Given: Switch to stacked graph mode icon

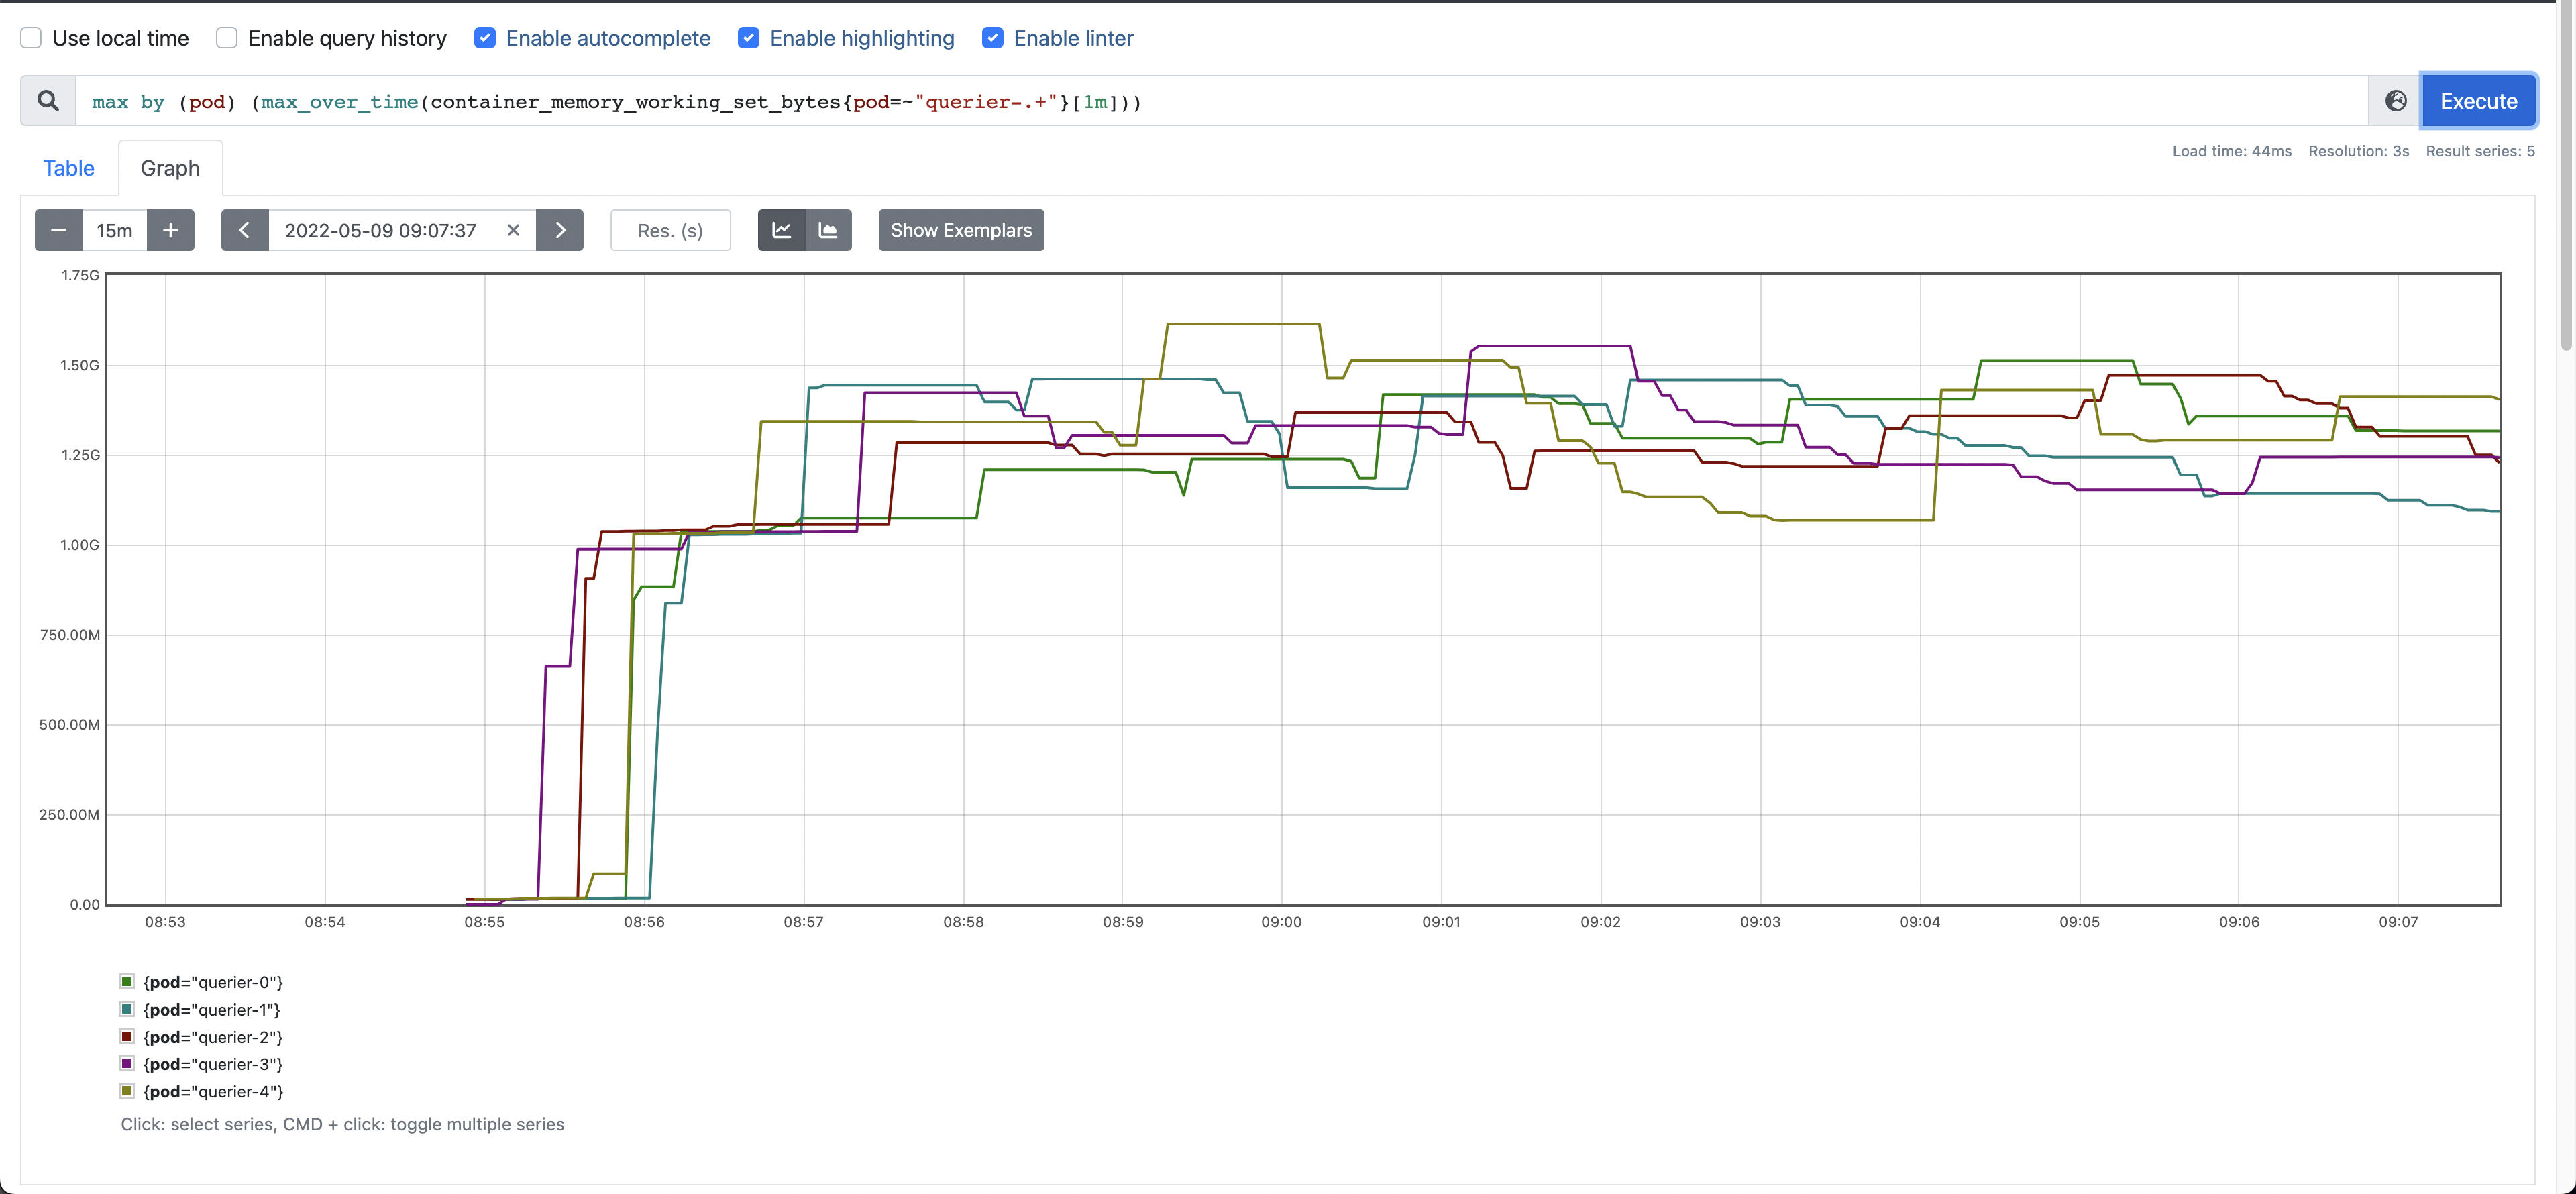Looking at the screenshot, I should pos(829,230).
